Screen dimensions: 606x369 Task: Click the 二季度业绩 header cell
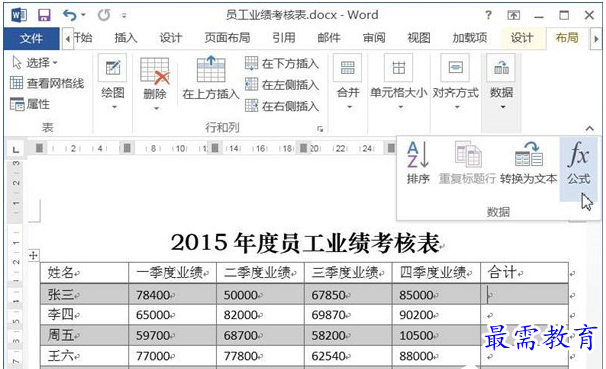point(260,273)
